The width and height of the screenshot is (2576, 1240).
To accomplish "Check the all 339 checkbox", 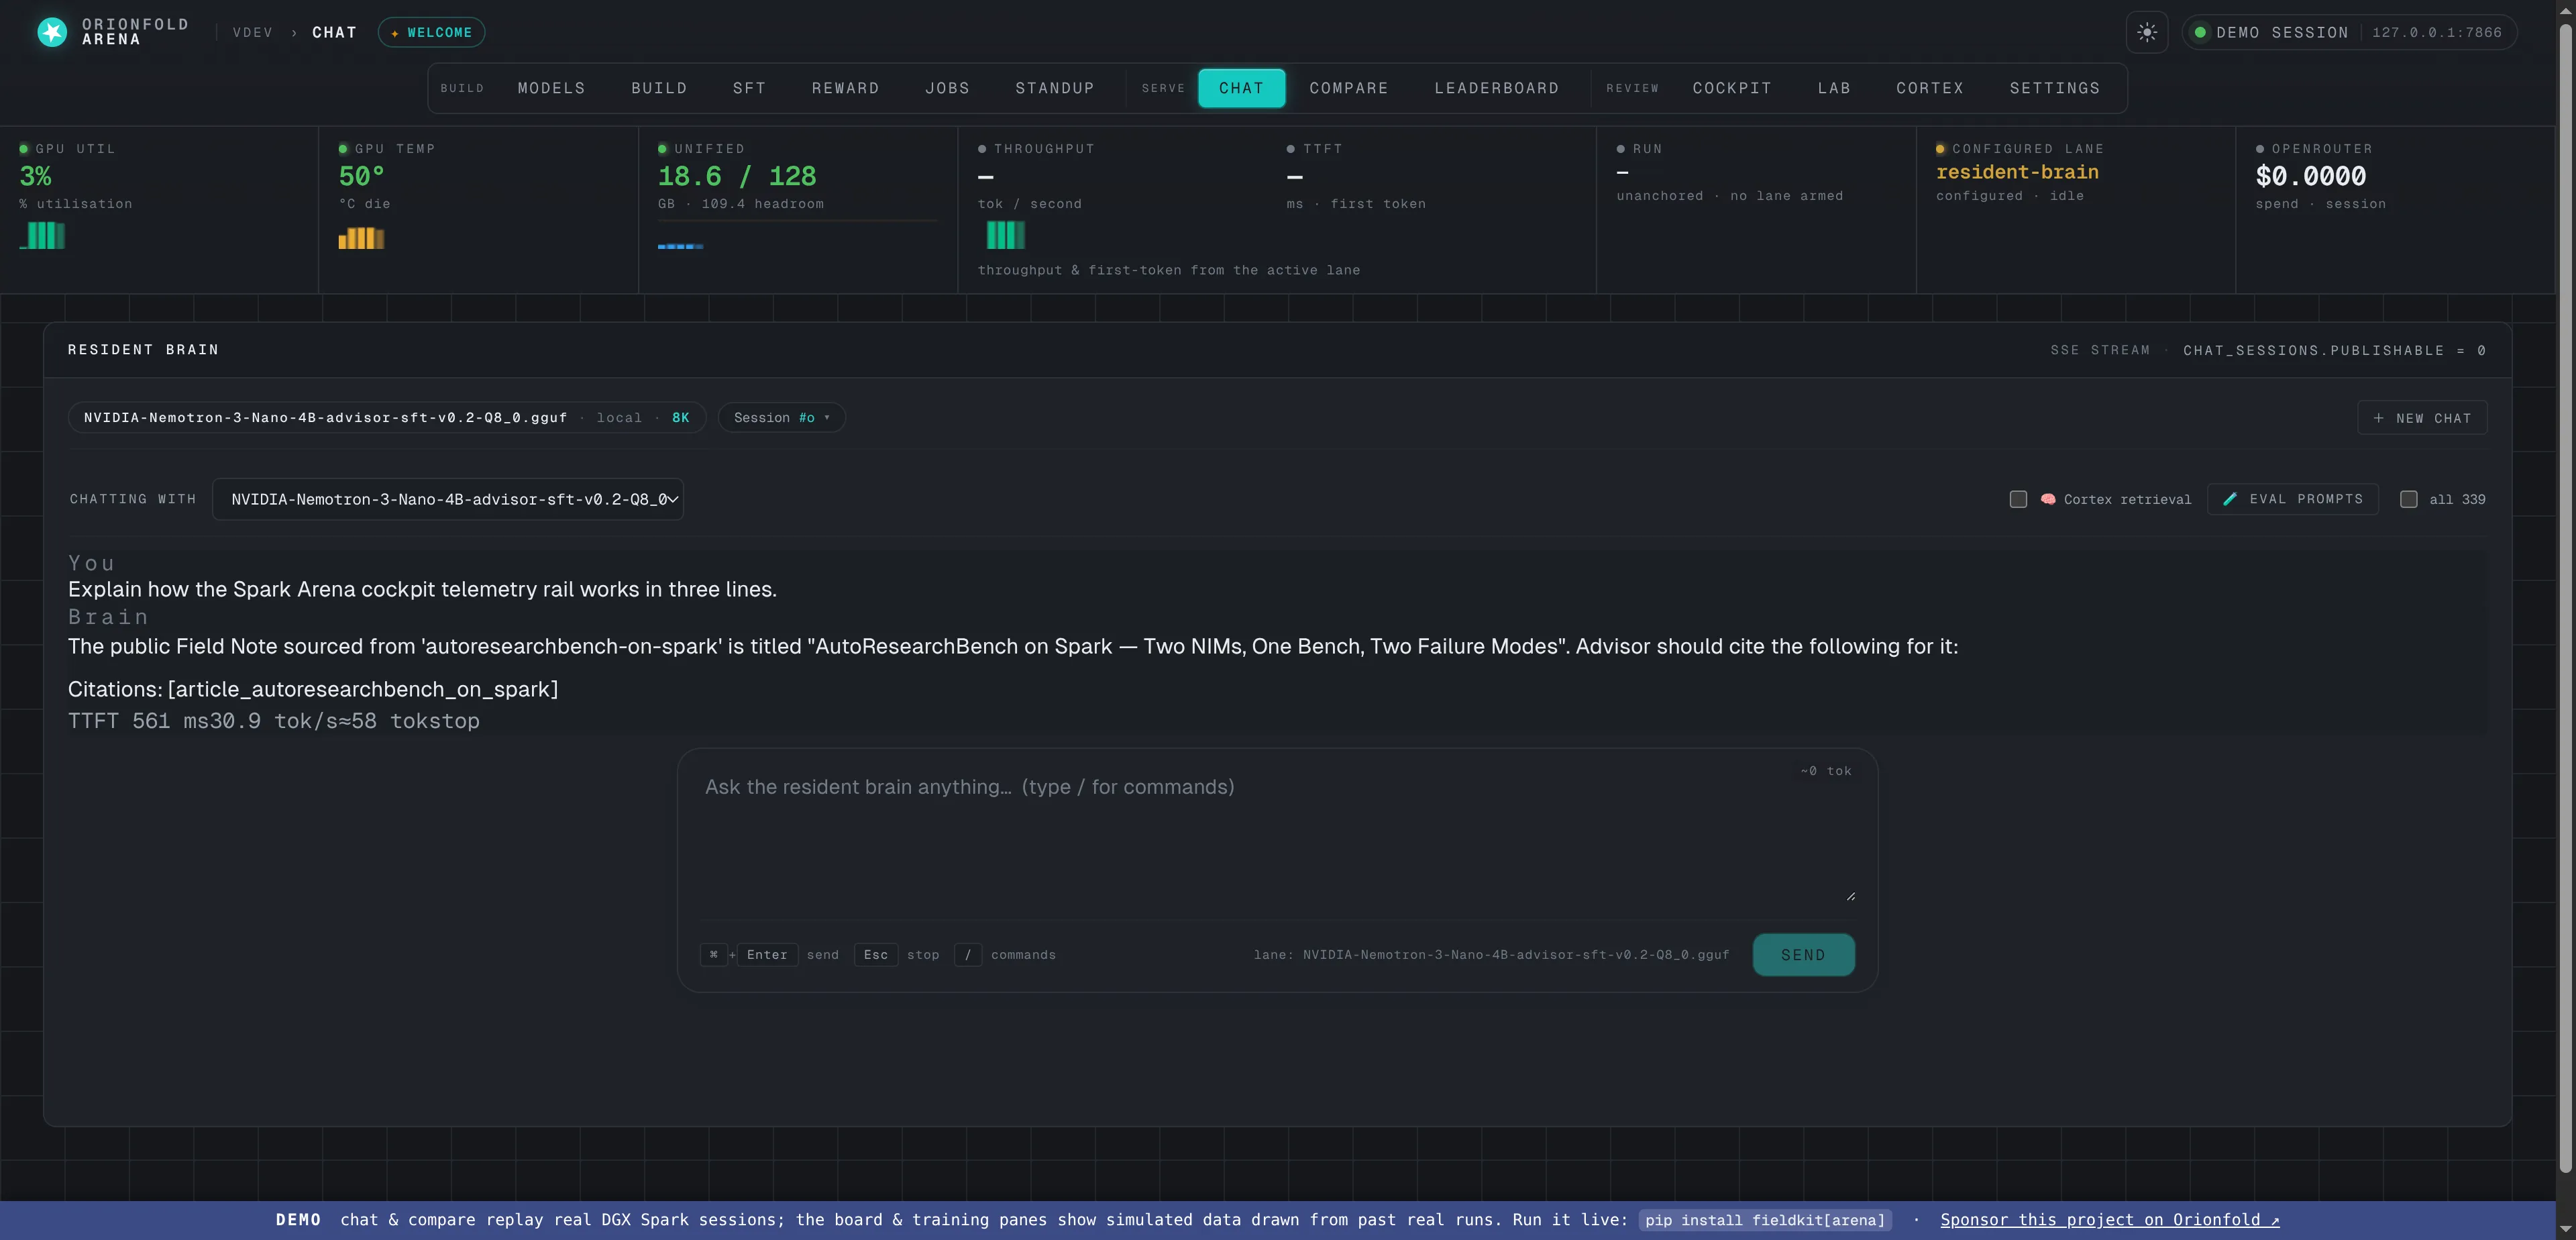I will [2409, 499].
